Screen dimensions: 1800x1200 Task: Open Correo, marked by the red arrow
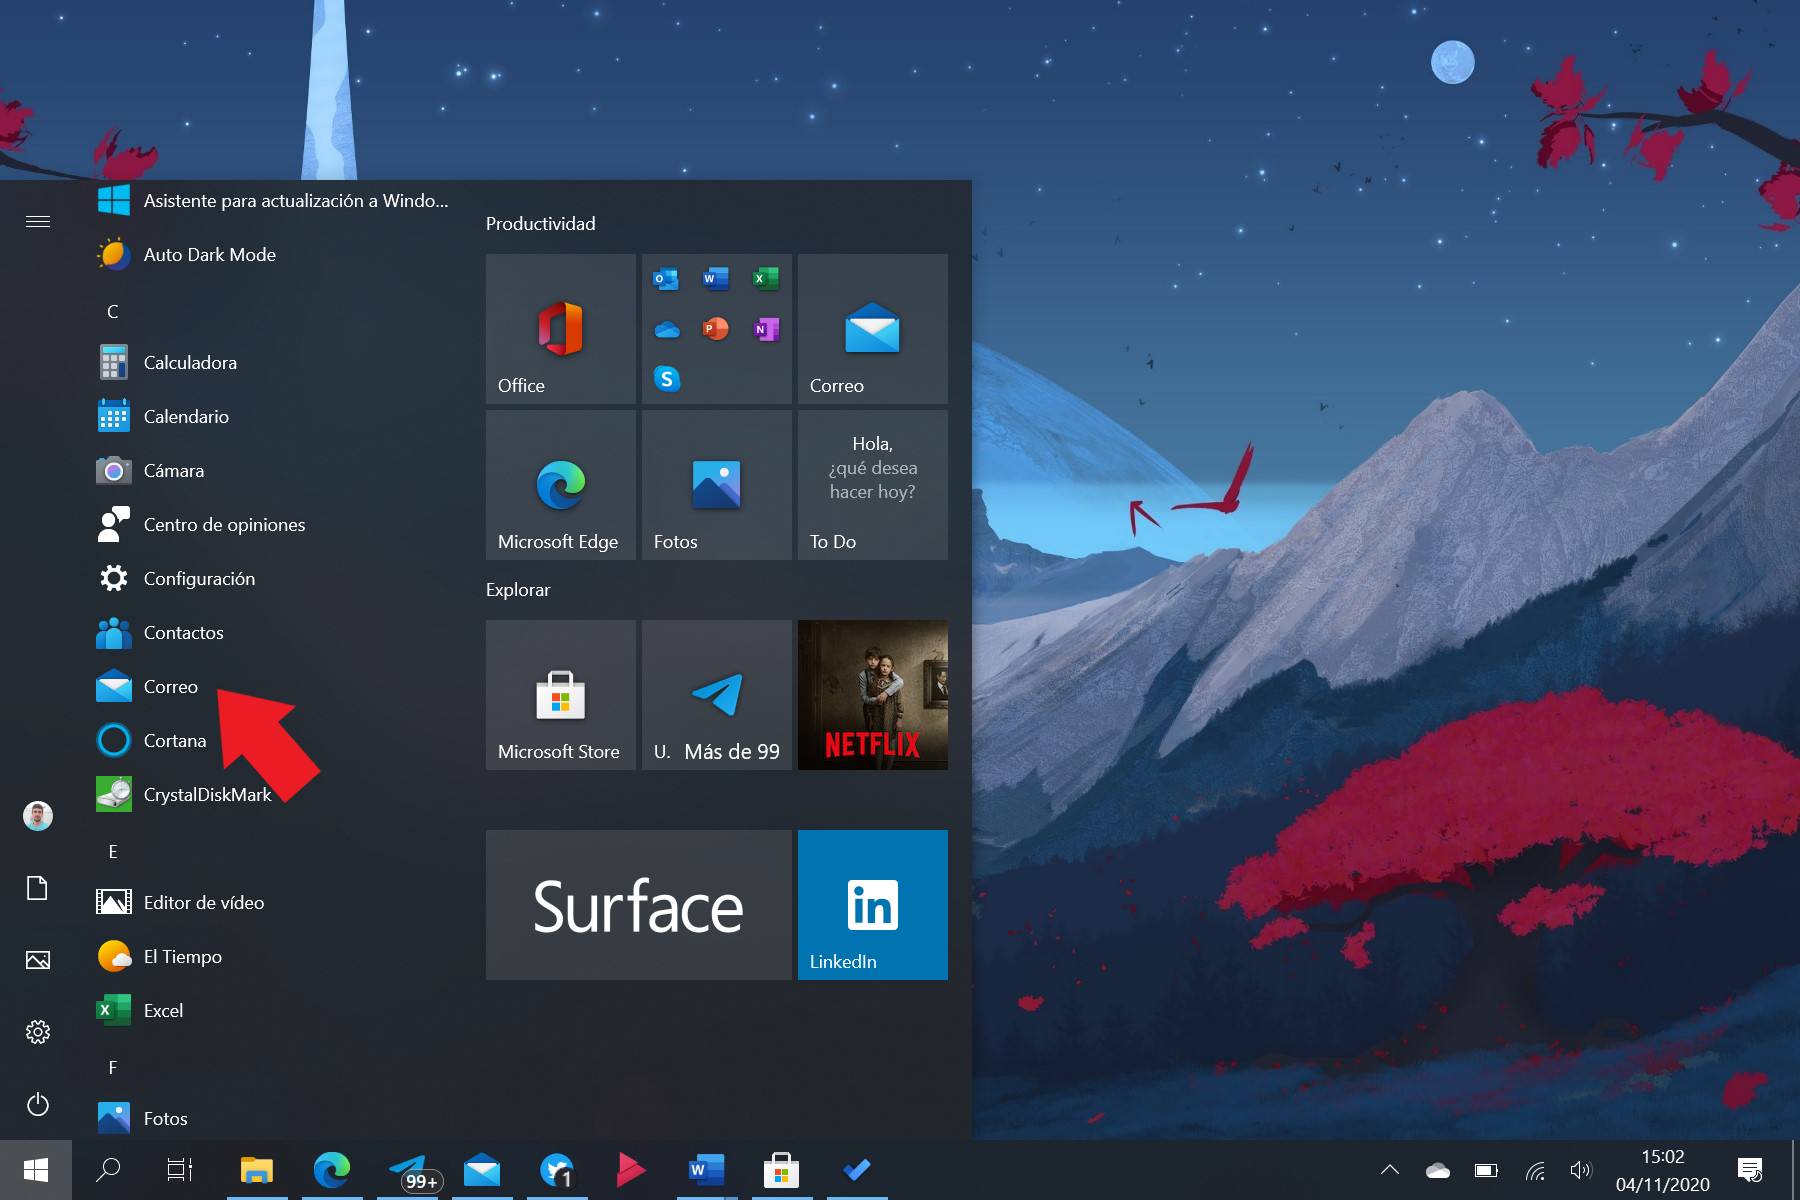click(170, 686)
